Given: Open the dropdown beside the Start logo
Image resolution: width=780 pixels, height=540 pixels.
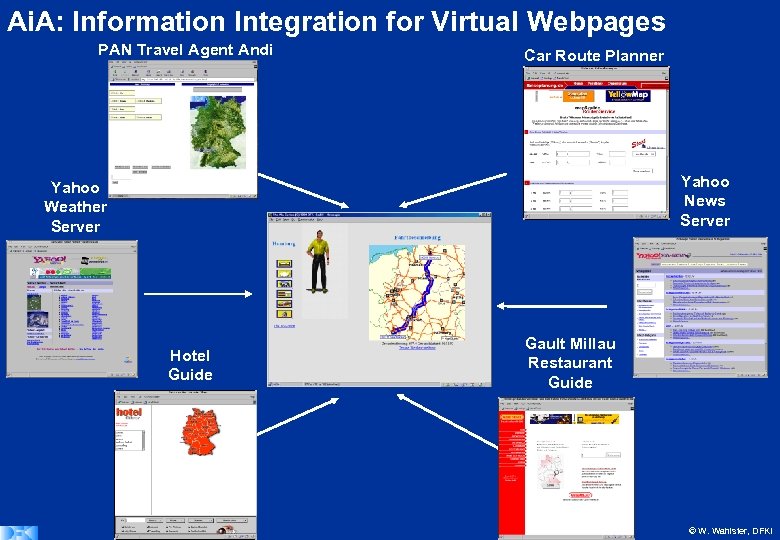Looking at the screenshot, I should pyautogui.click(x=644, y=154).
